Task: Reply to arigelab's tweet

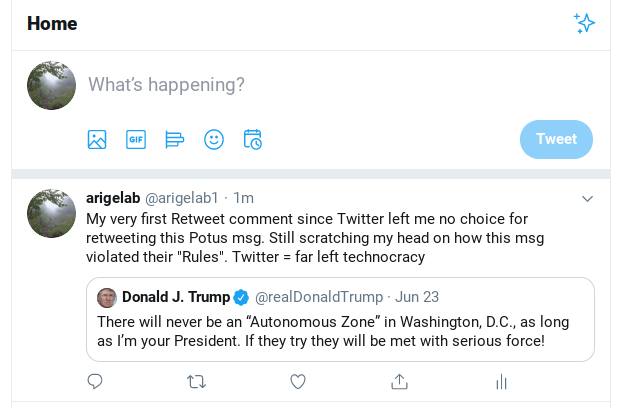Action: pyautogui.click(x=95, y=381)
